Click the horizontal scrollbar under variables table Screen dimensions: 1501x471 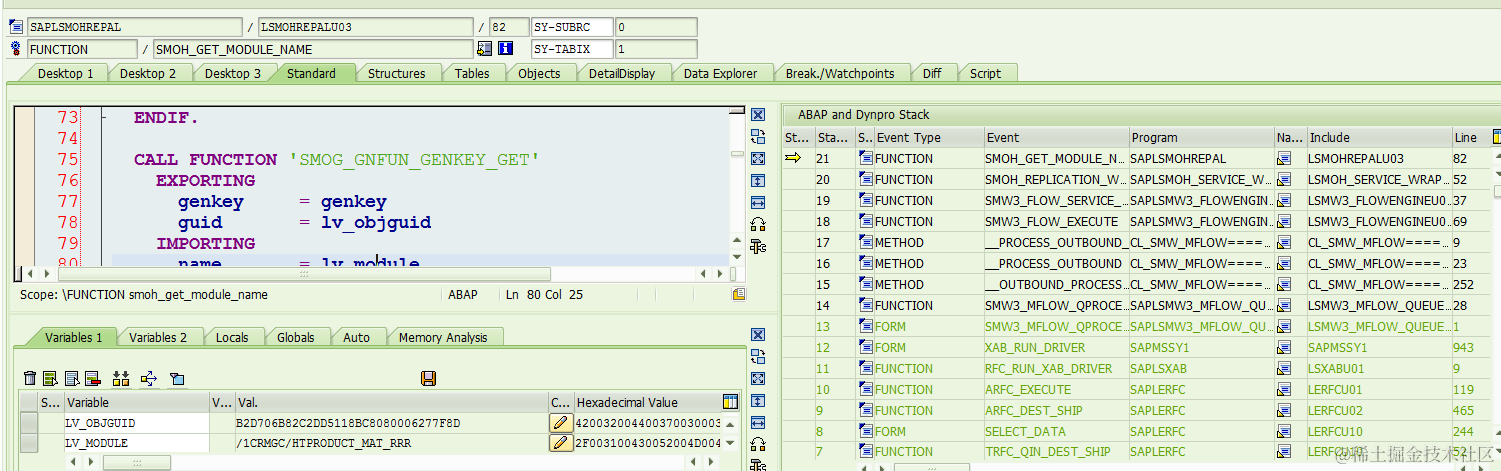pos(136,462)
